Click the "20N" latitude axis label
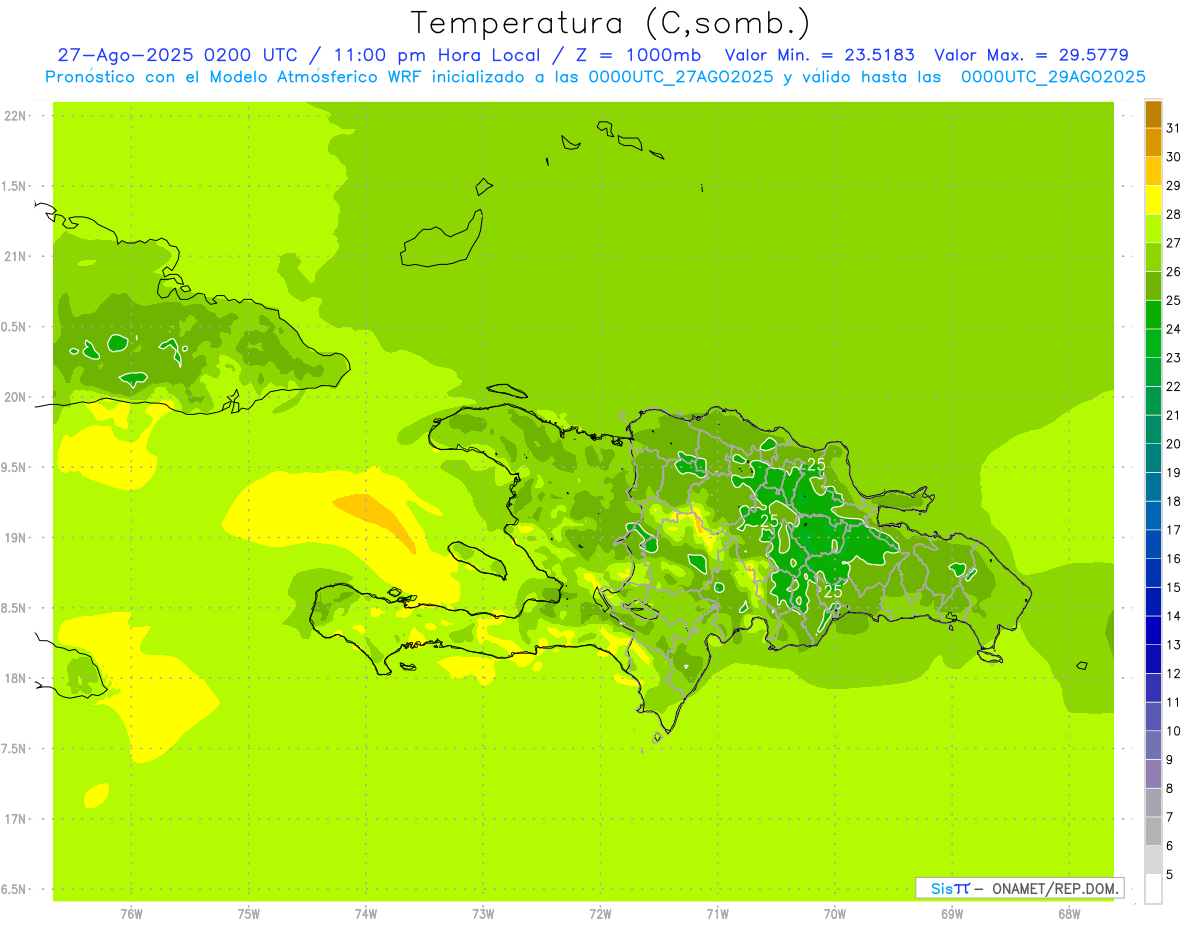 [17, 397]
